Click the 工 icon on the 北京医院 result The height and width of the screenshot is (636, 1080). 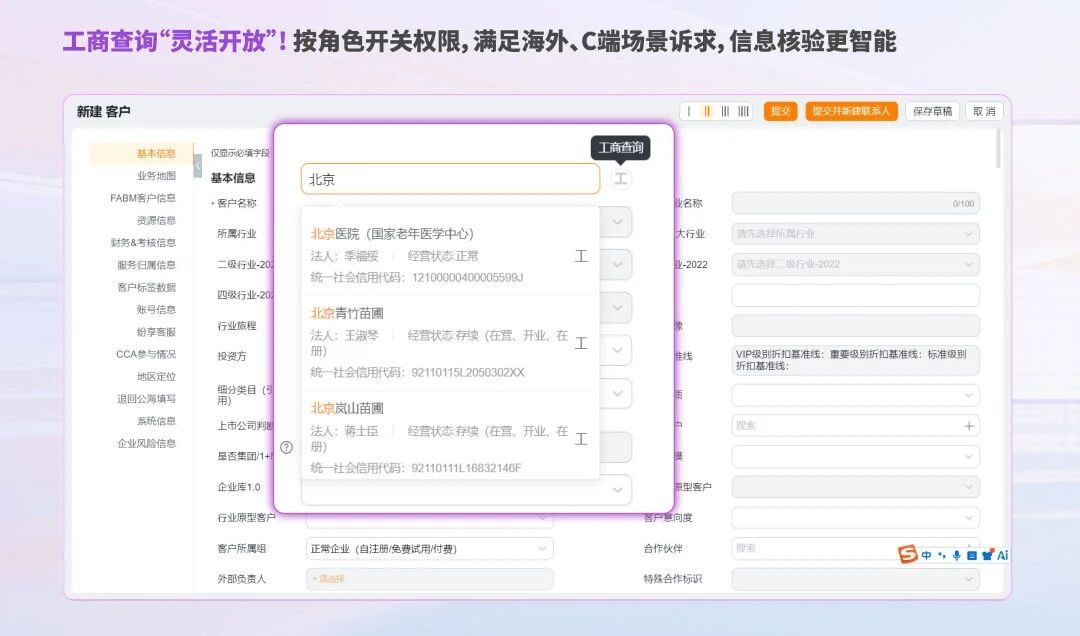pos(581,256)
